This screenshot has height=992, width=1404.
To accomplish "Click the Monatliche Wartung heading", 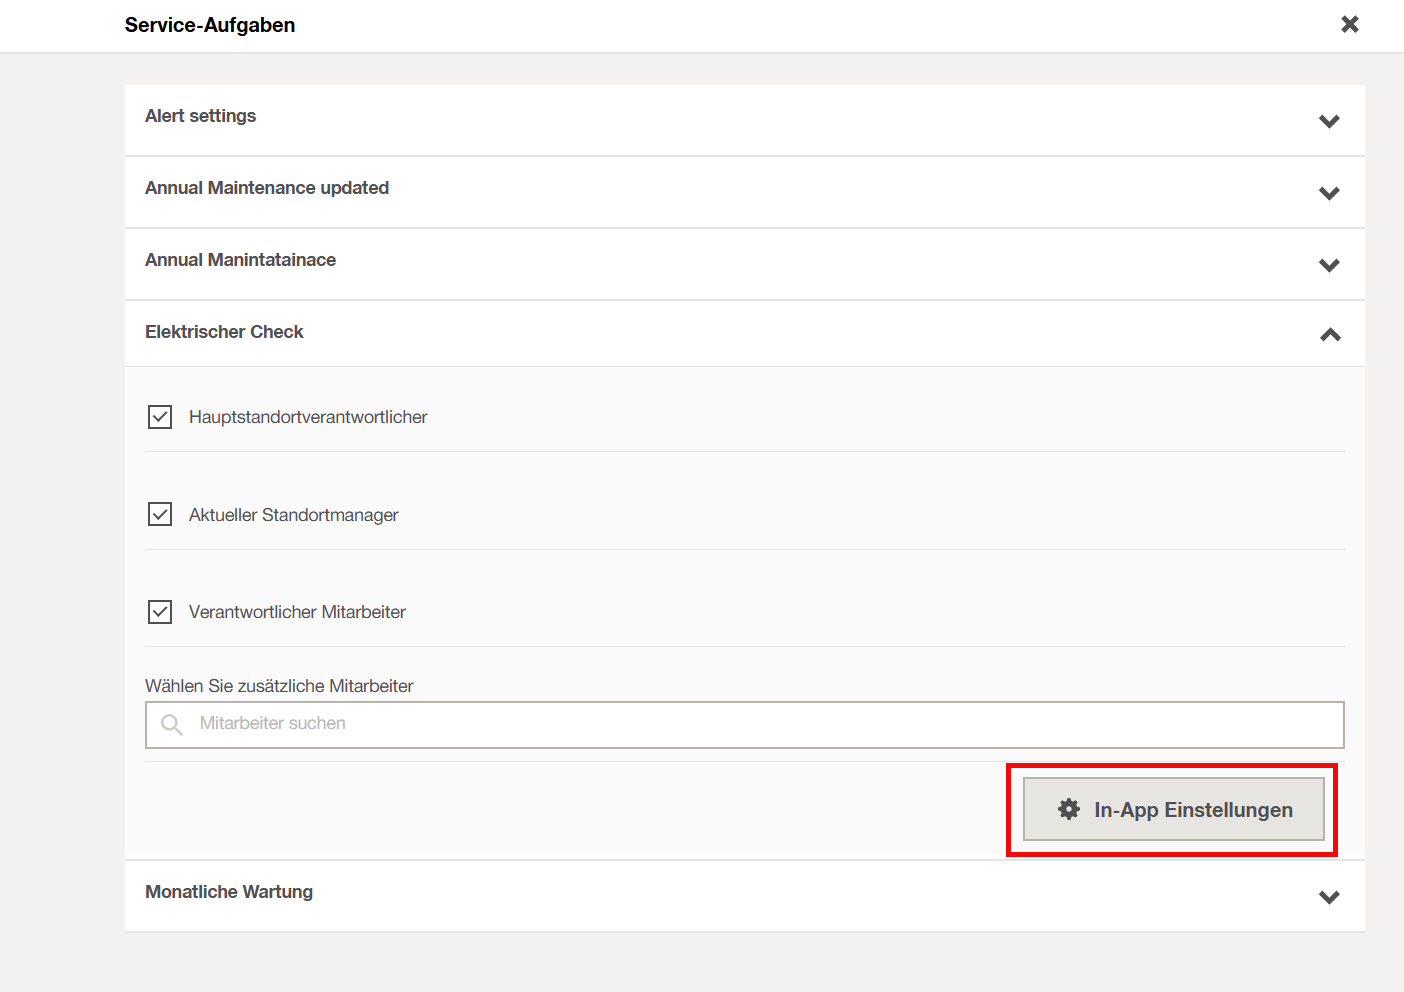I will click(x=229, y=892).
